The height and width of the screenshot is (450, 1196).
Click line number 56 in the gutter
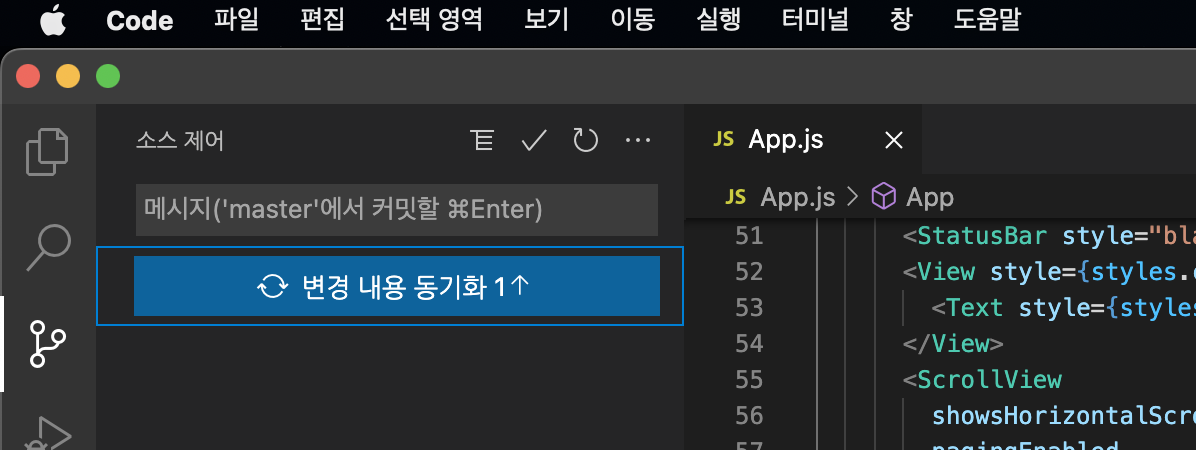[x=749, y=415]
